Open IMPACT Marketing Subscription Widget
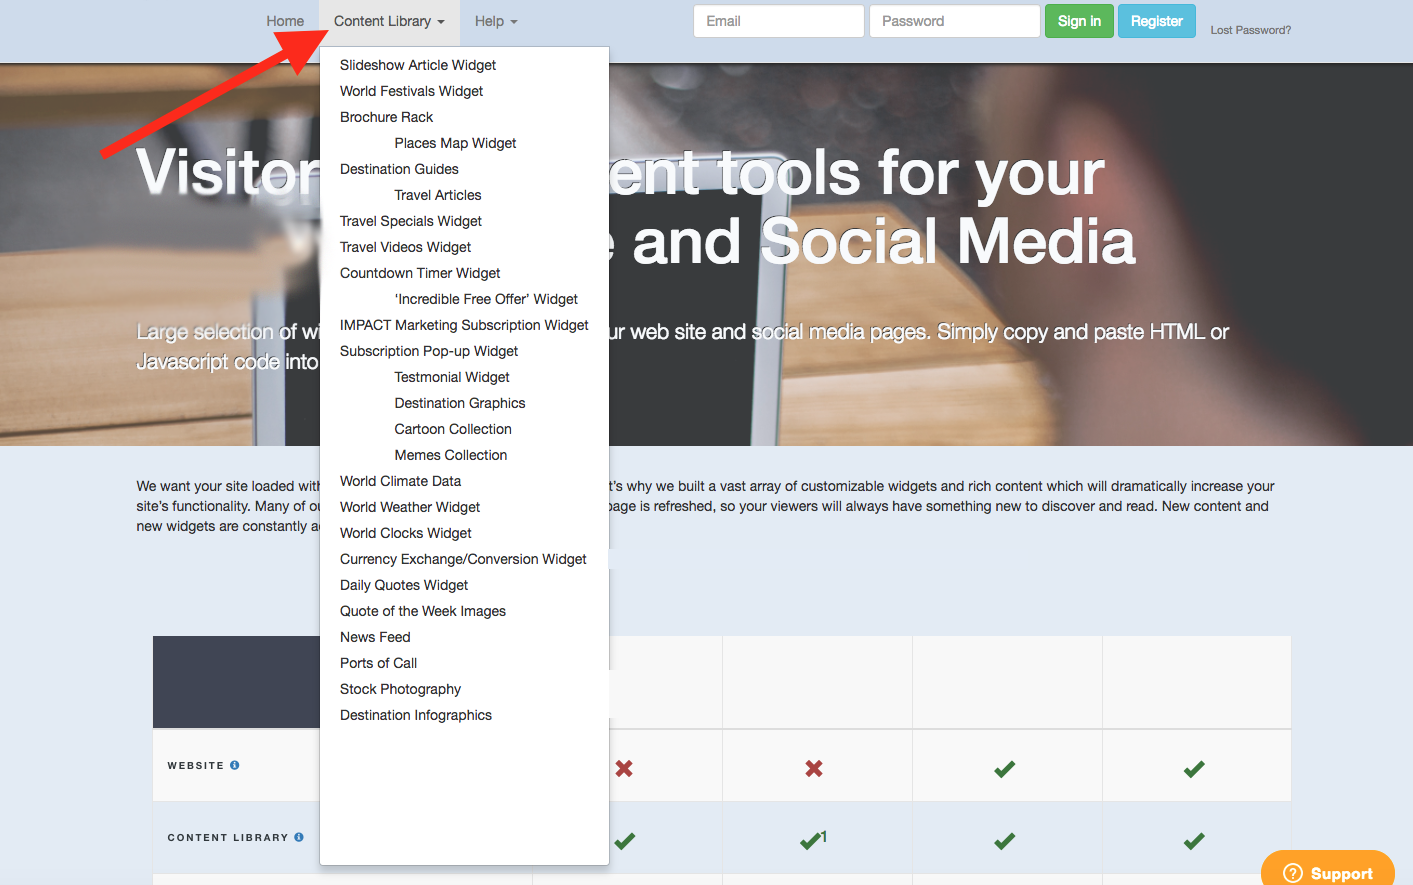The image size is (1413, 885). pos(464,325)
